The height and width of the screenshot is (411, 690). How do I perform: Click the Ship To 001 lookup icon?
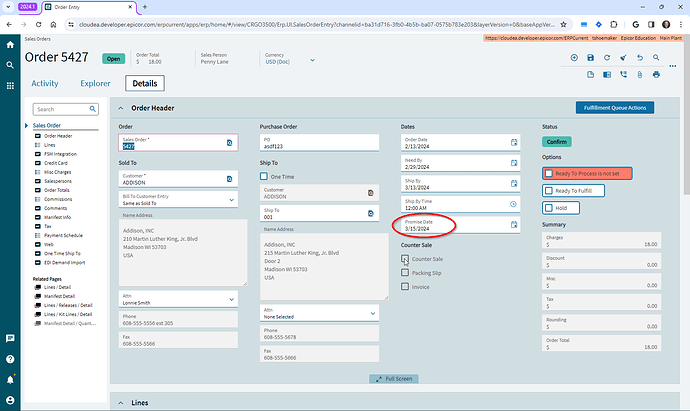click(x=371, y=213)
